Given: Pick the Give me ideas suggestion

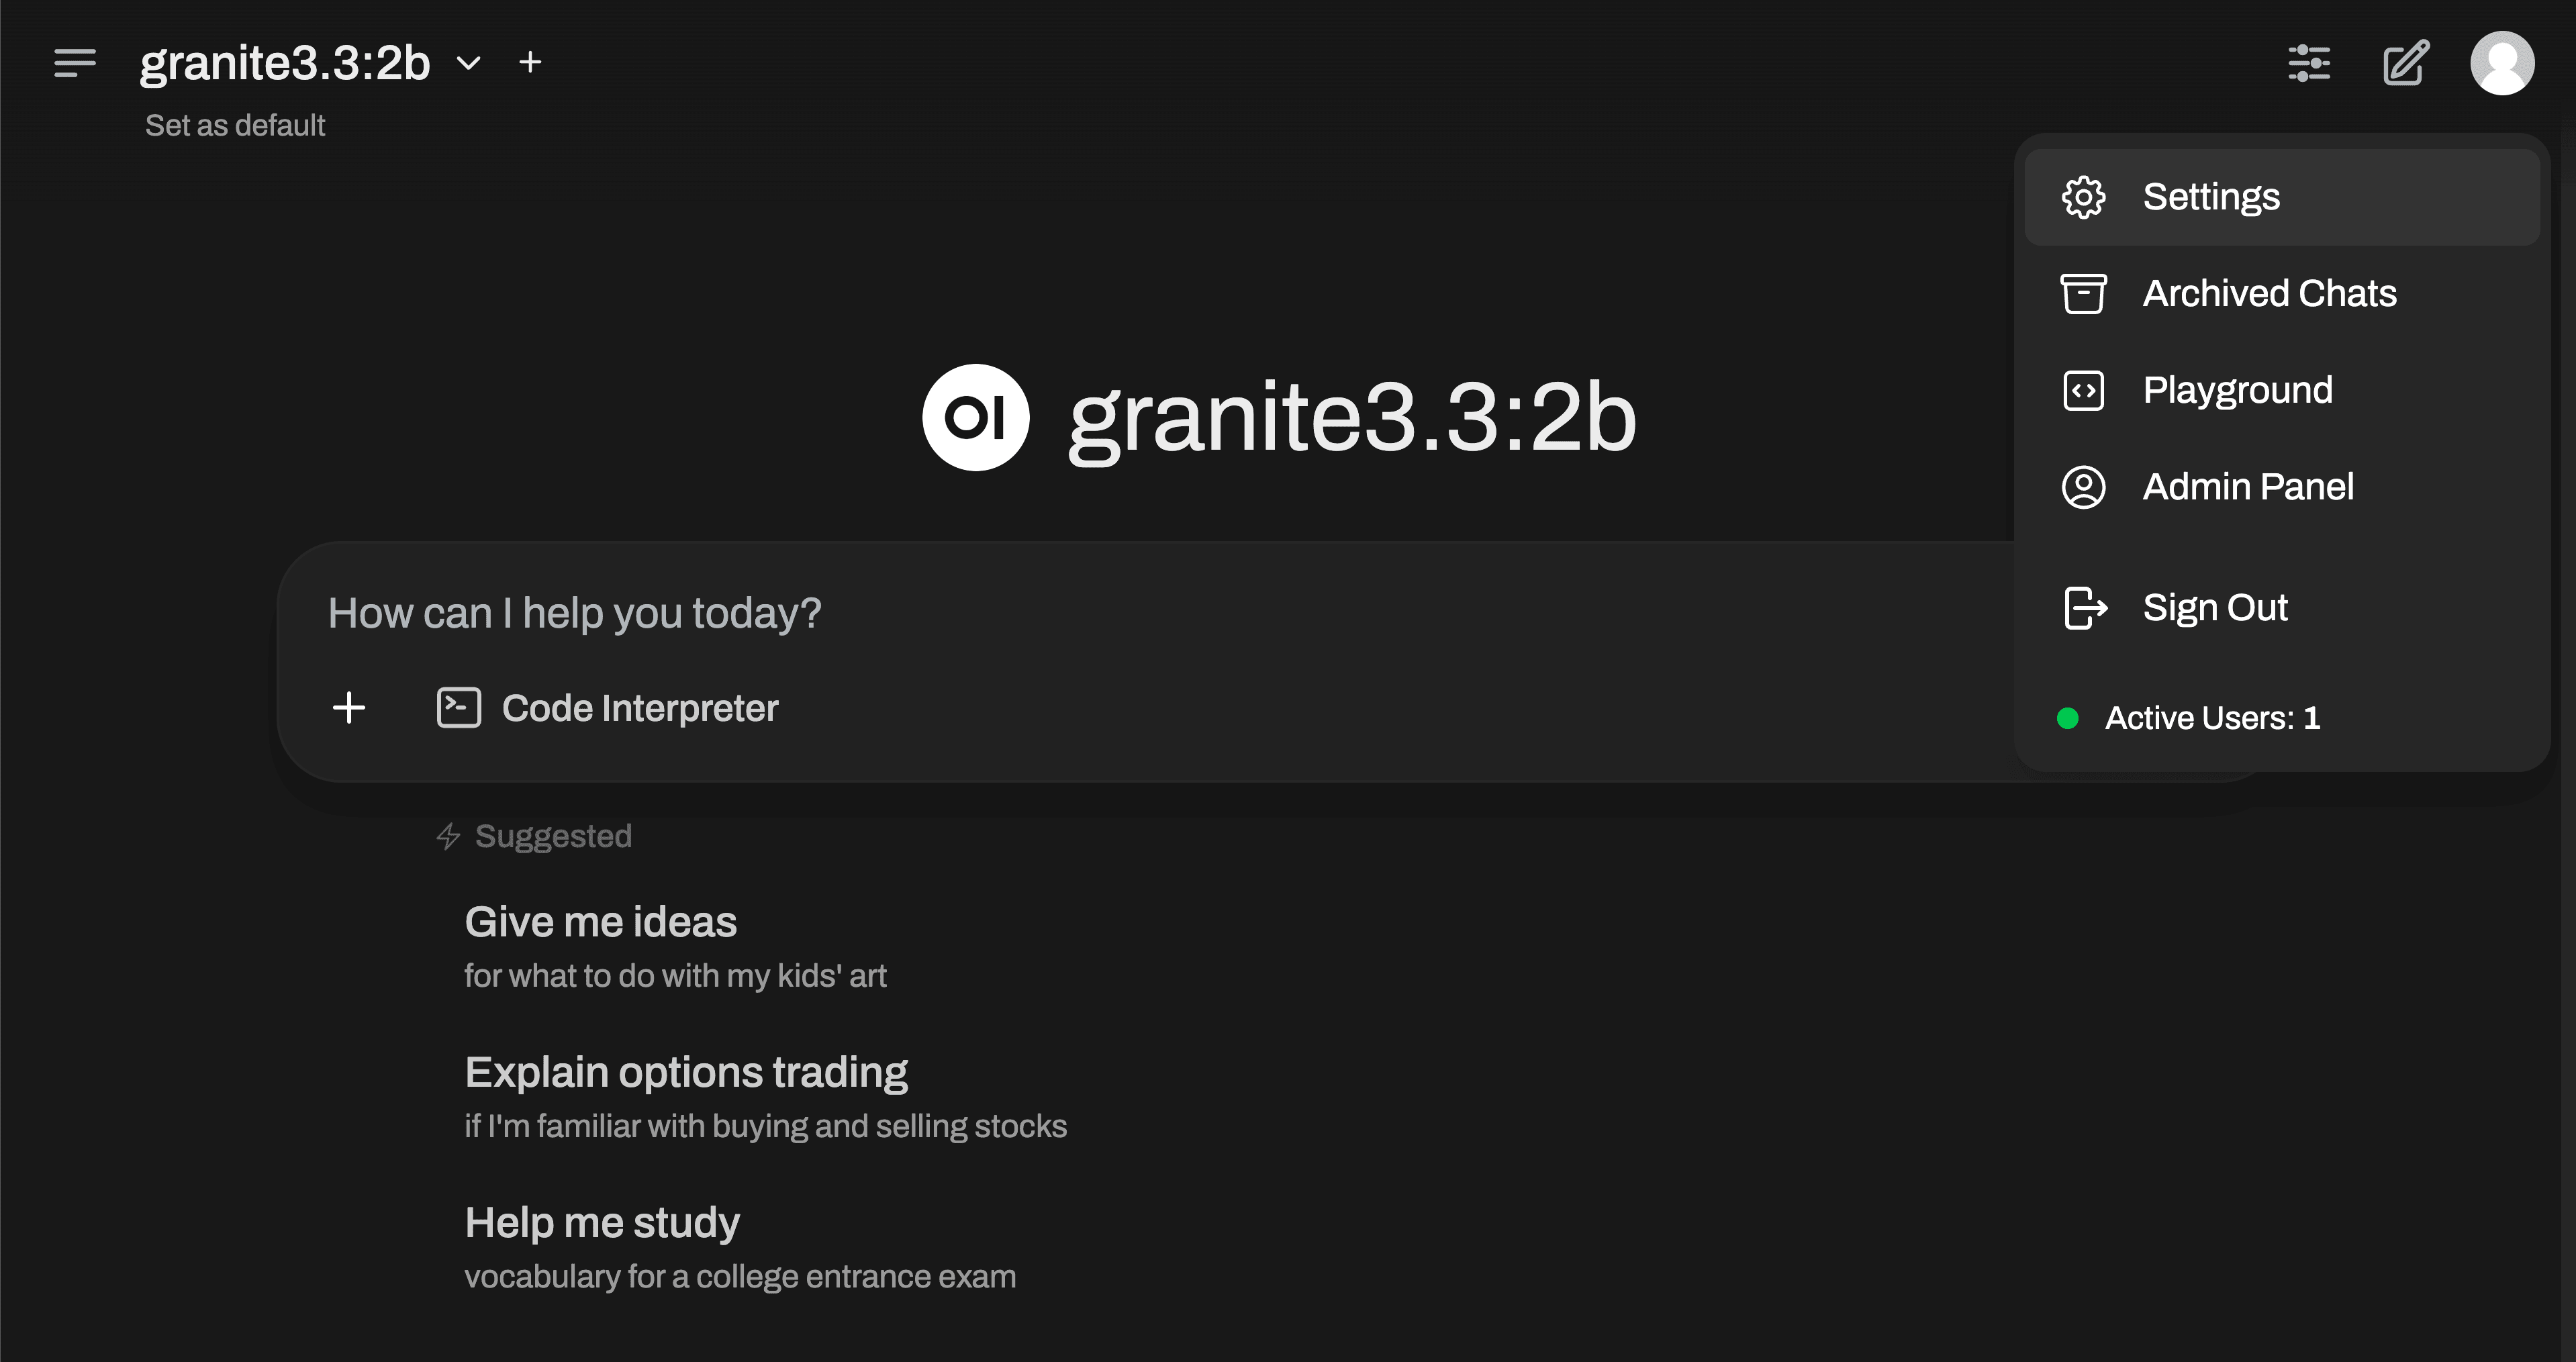Looking at the screenshot, I should coord(600,920).
